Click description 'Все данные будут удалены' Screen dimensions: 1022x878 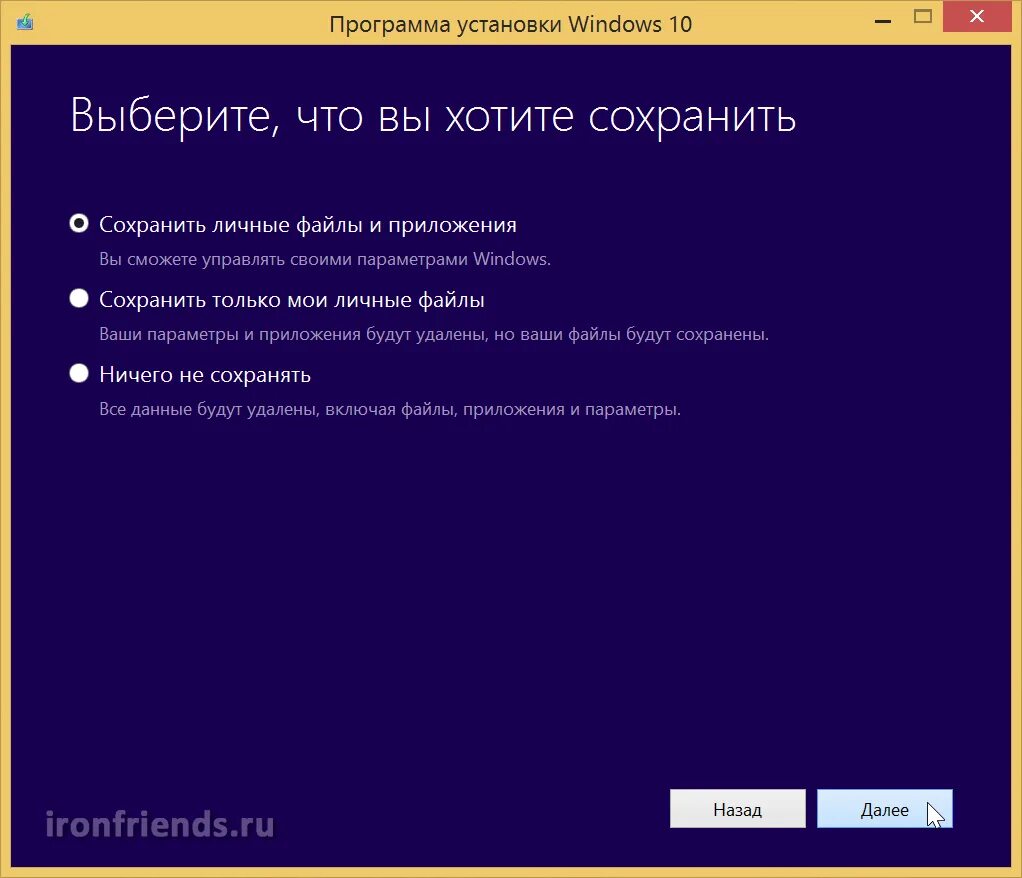(209, 409)
